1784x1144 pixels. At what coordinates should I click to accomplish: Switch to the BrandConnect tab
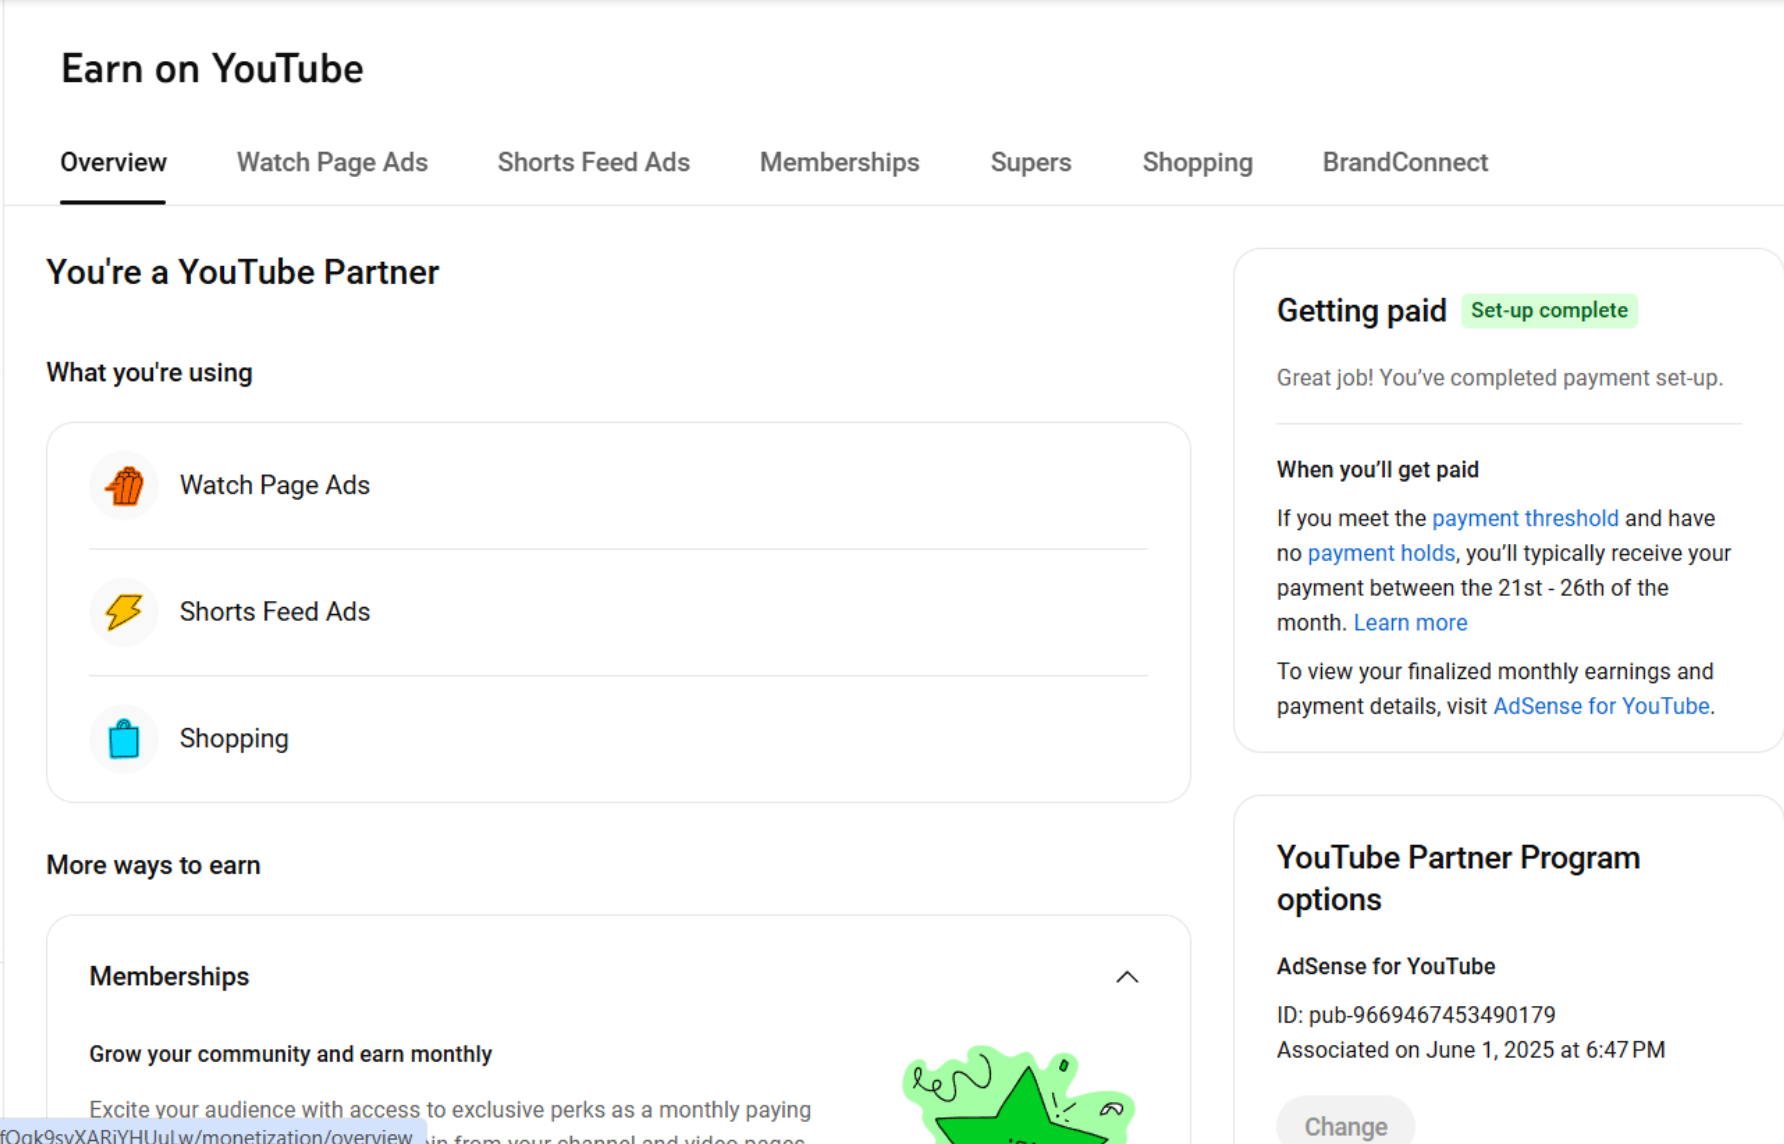click(1405, 162)
